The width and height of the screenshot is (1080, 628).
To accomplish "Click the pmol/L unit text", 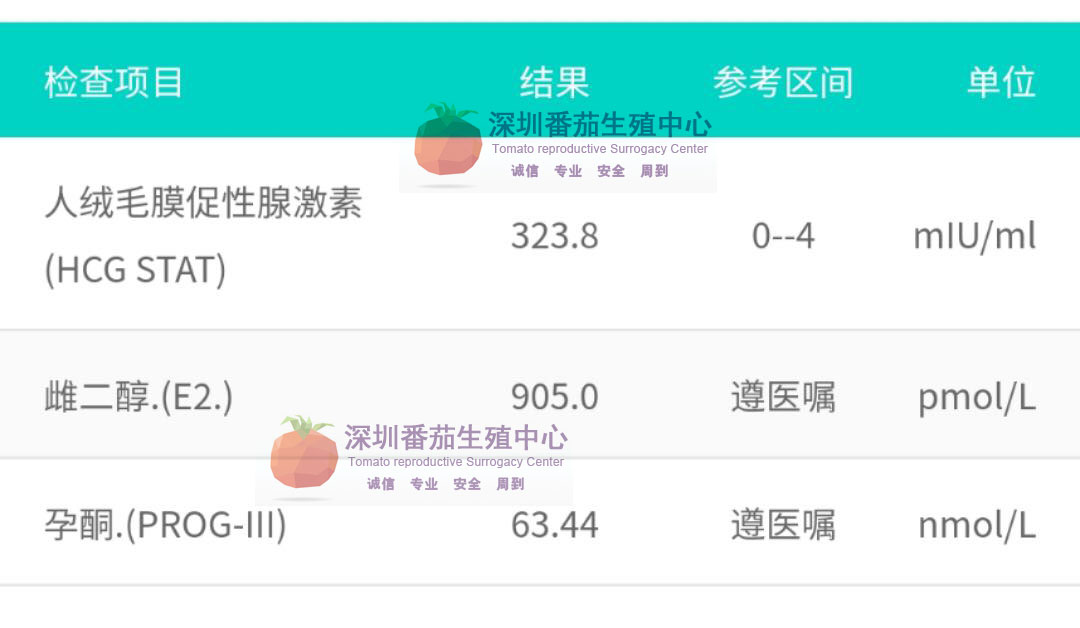I will point(977,398).
